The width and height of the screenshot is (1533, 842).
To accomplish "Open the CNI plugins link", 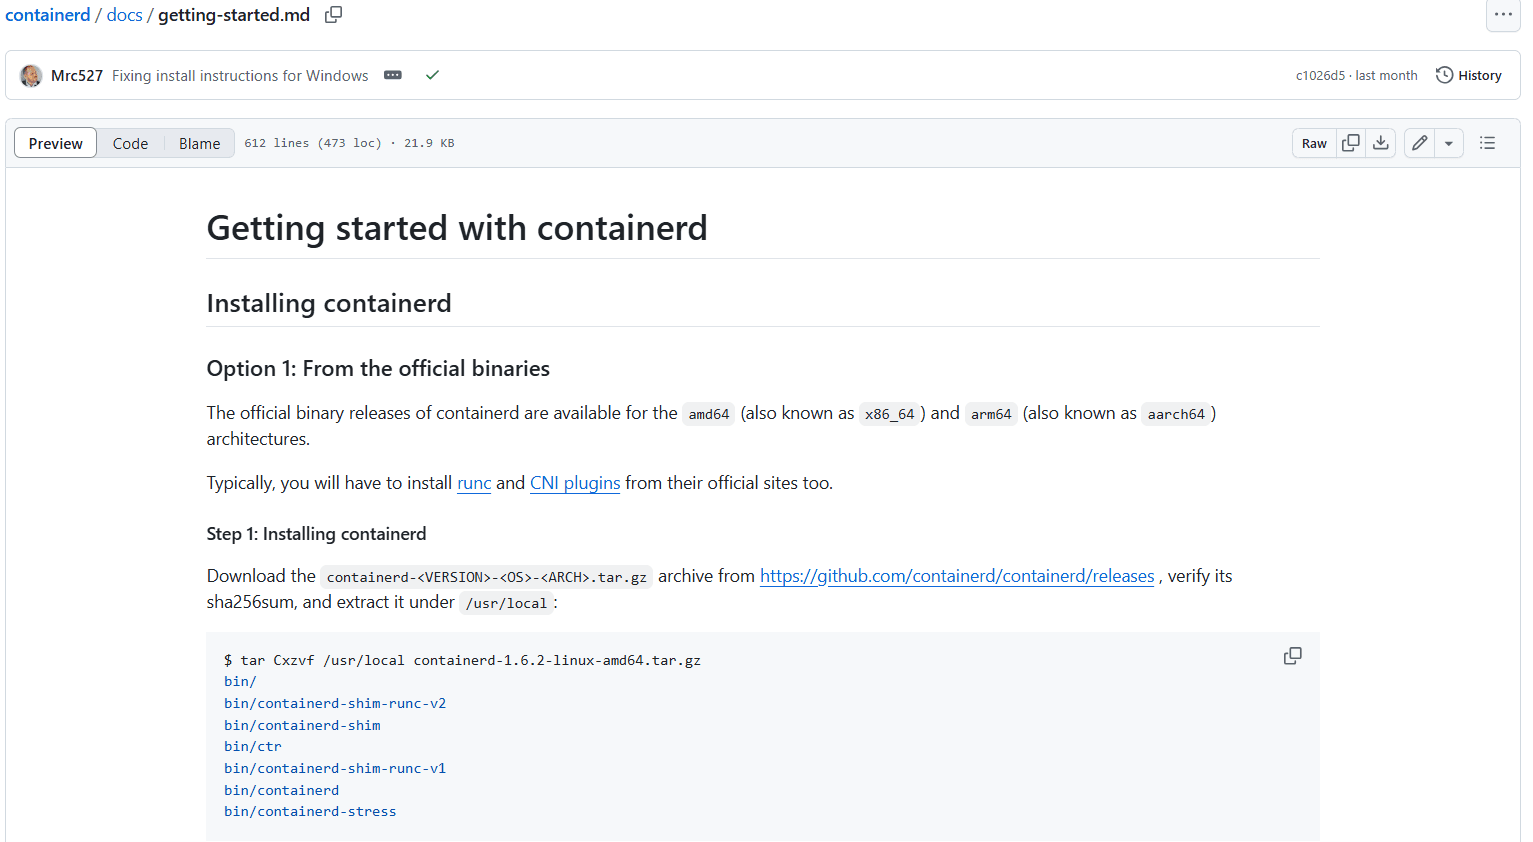I will (575, 483).
